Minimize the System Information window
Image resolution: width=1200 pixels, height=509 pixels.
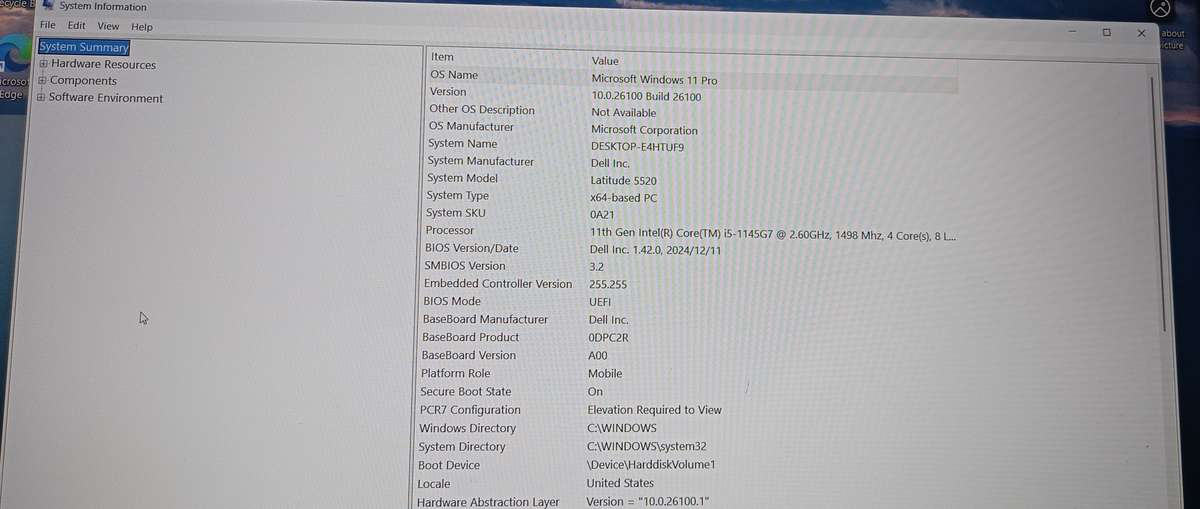click(1071, 32)
